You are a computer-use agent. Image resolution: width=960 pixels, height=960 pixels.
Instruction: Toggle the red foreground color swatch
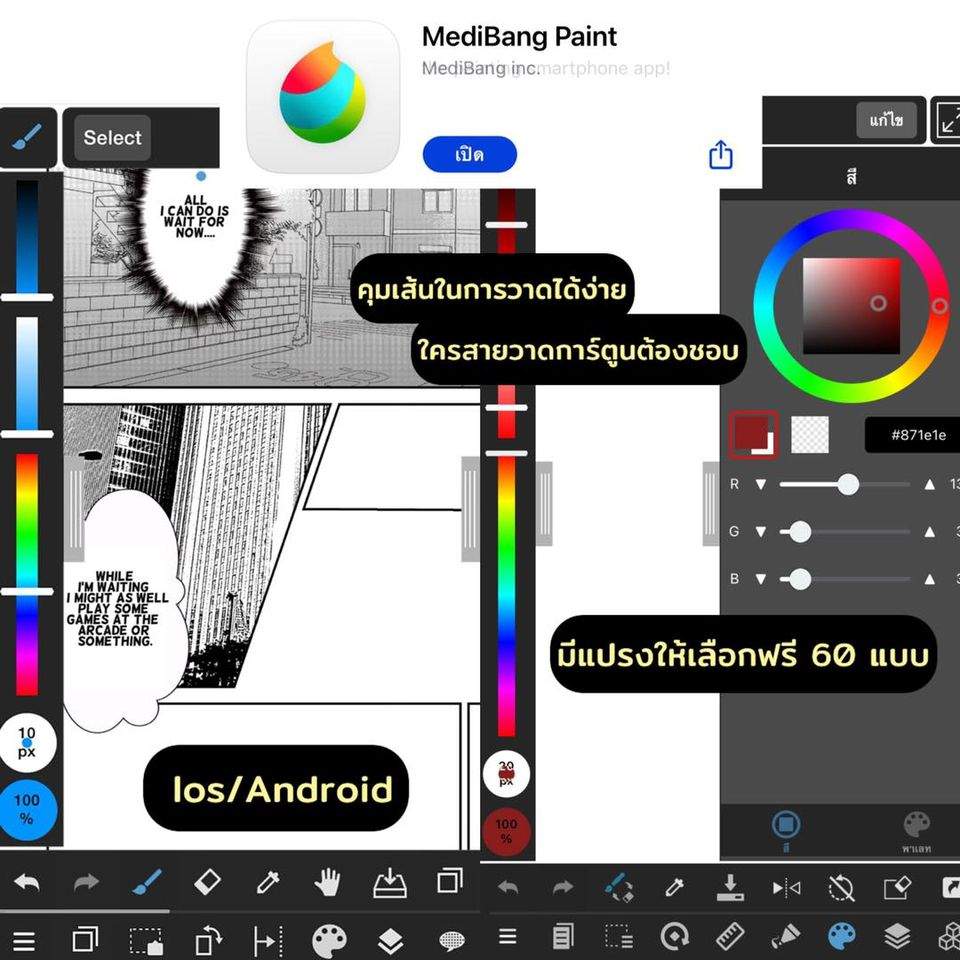753,435
